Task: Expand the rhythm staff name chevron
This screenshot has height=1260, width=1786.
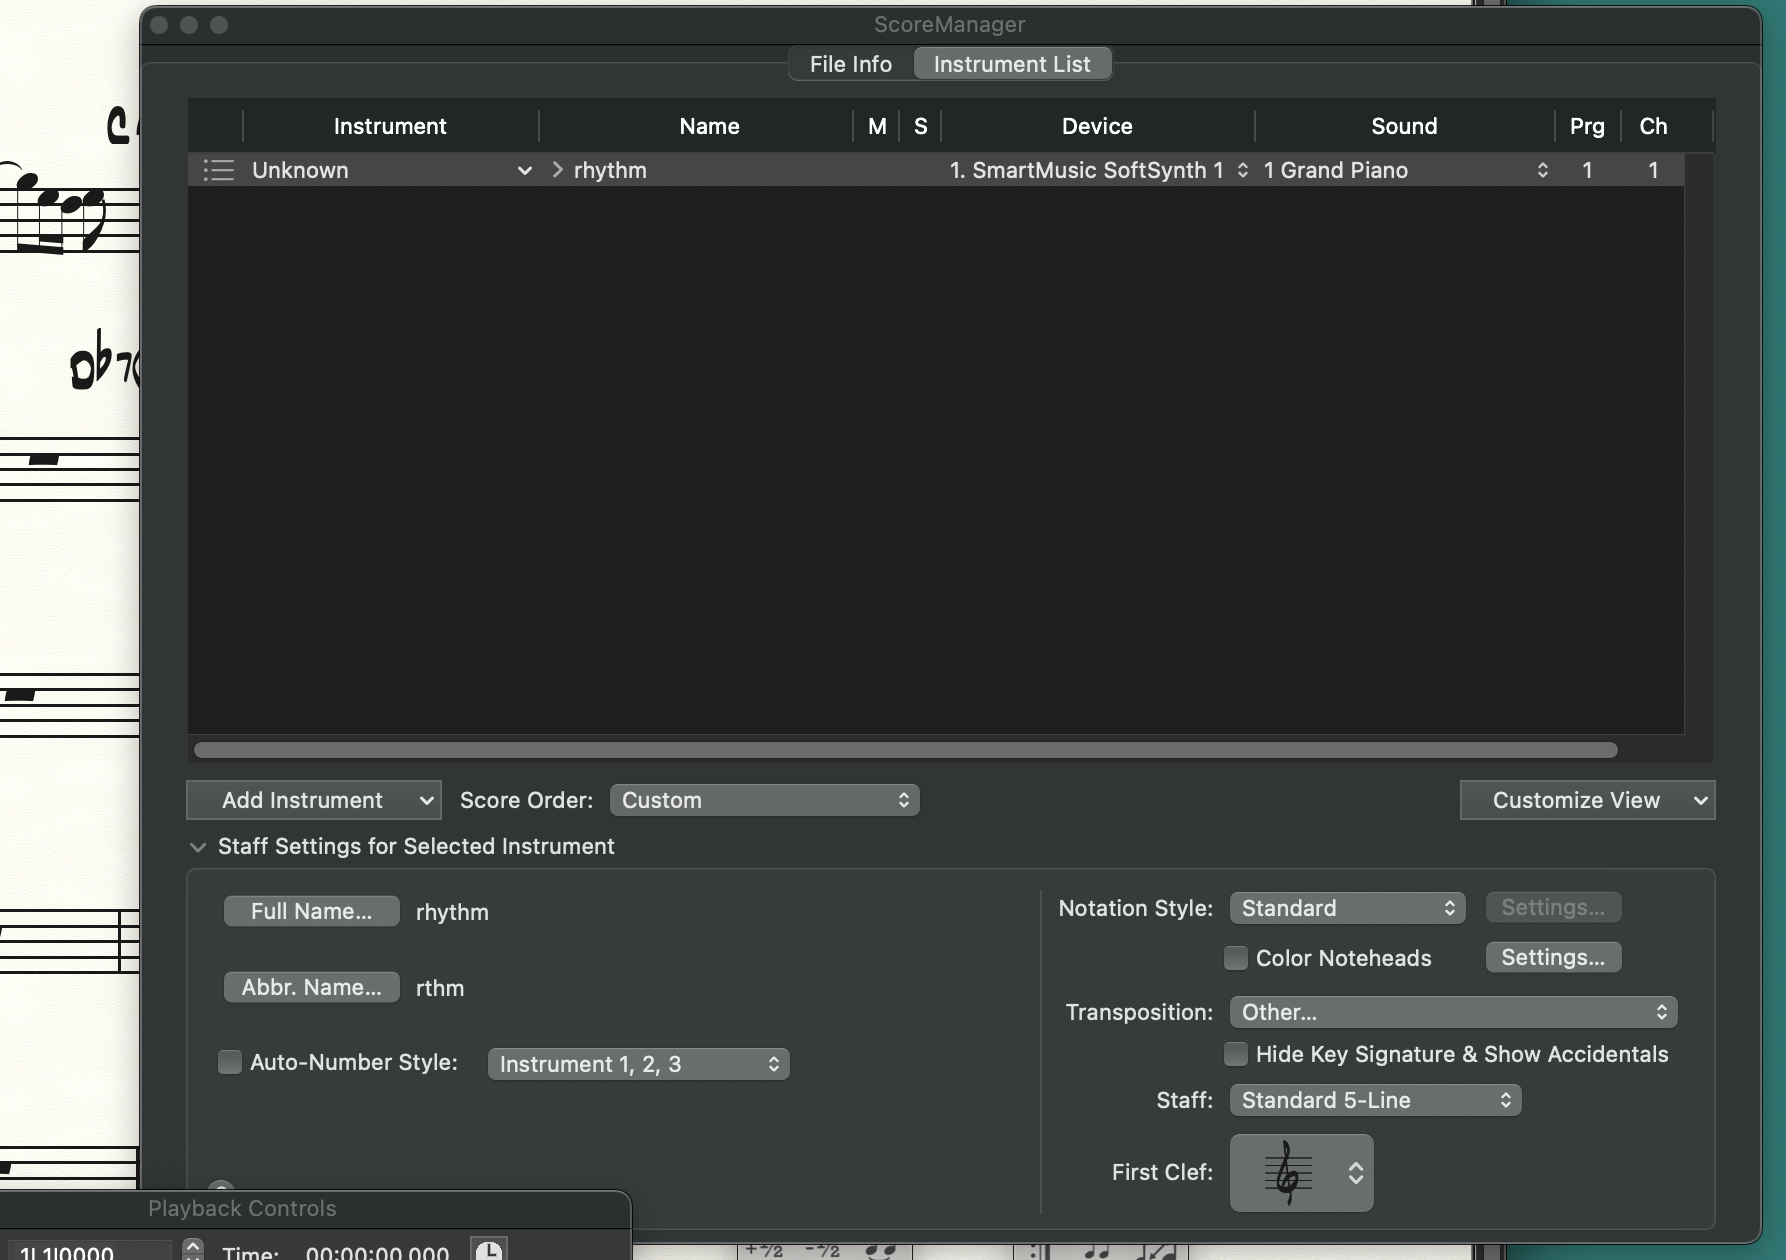Action: click(557, 170)
